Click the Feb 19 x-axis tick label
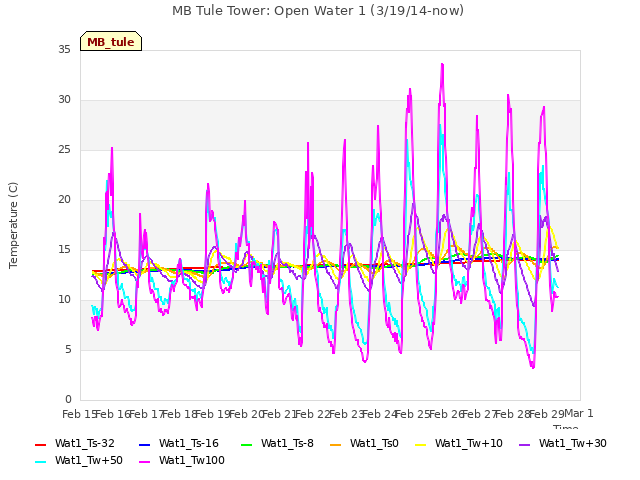640x480 pixels. [213, 414]
